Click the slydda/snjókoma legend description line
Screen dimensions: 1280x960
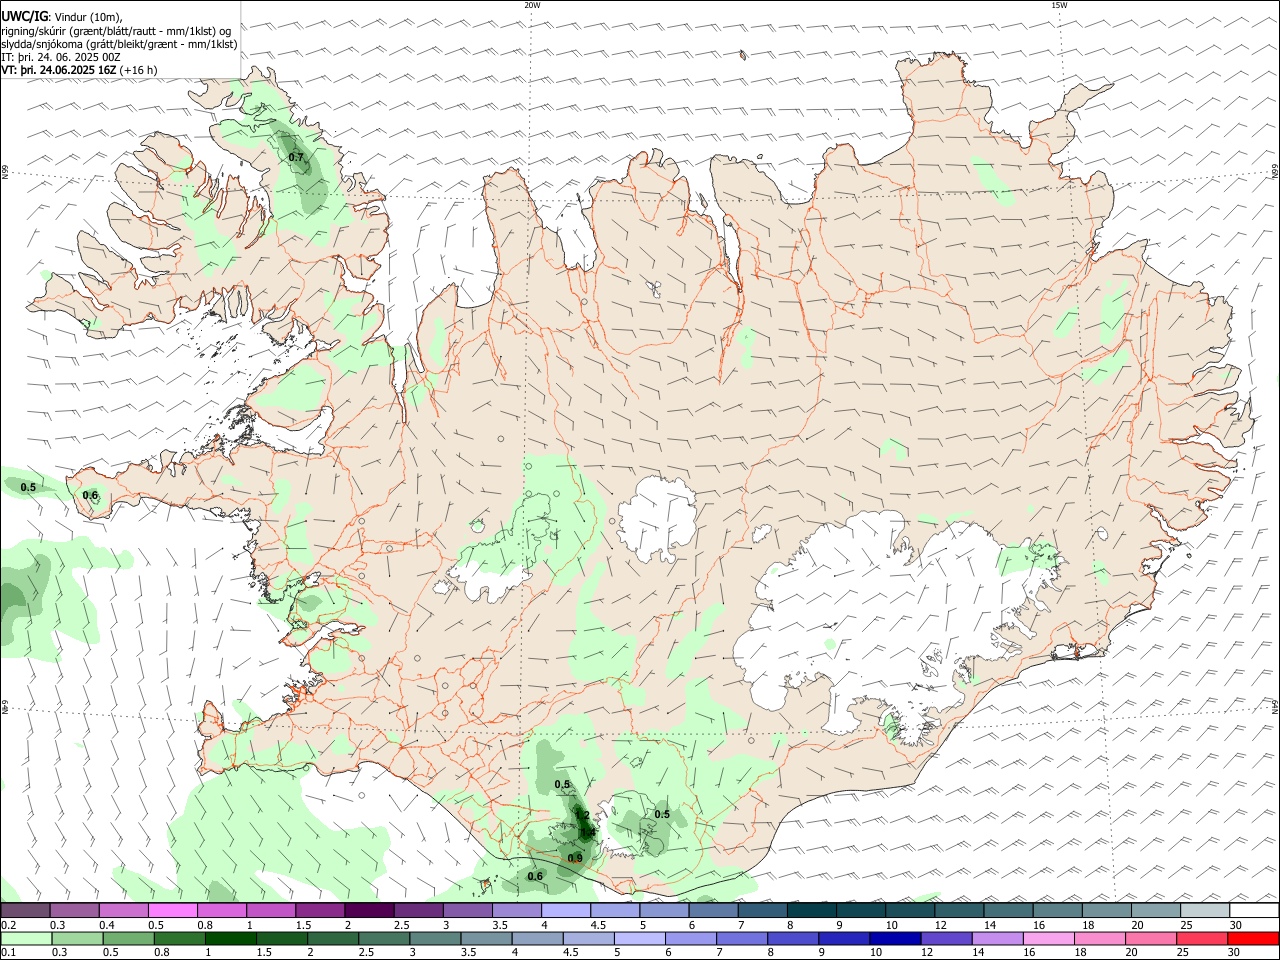[x=119, y=44]
